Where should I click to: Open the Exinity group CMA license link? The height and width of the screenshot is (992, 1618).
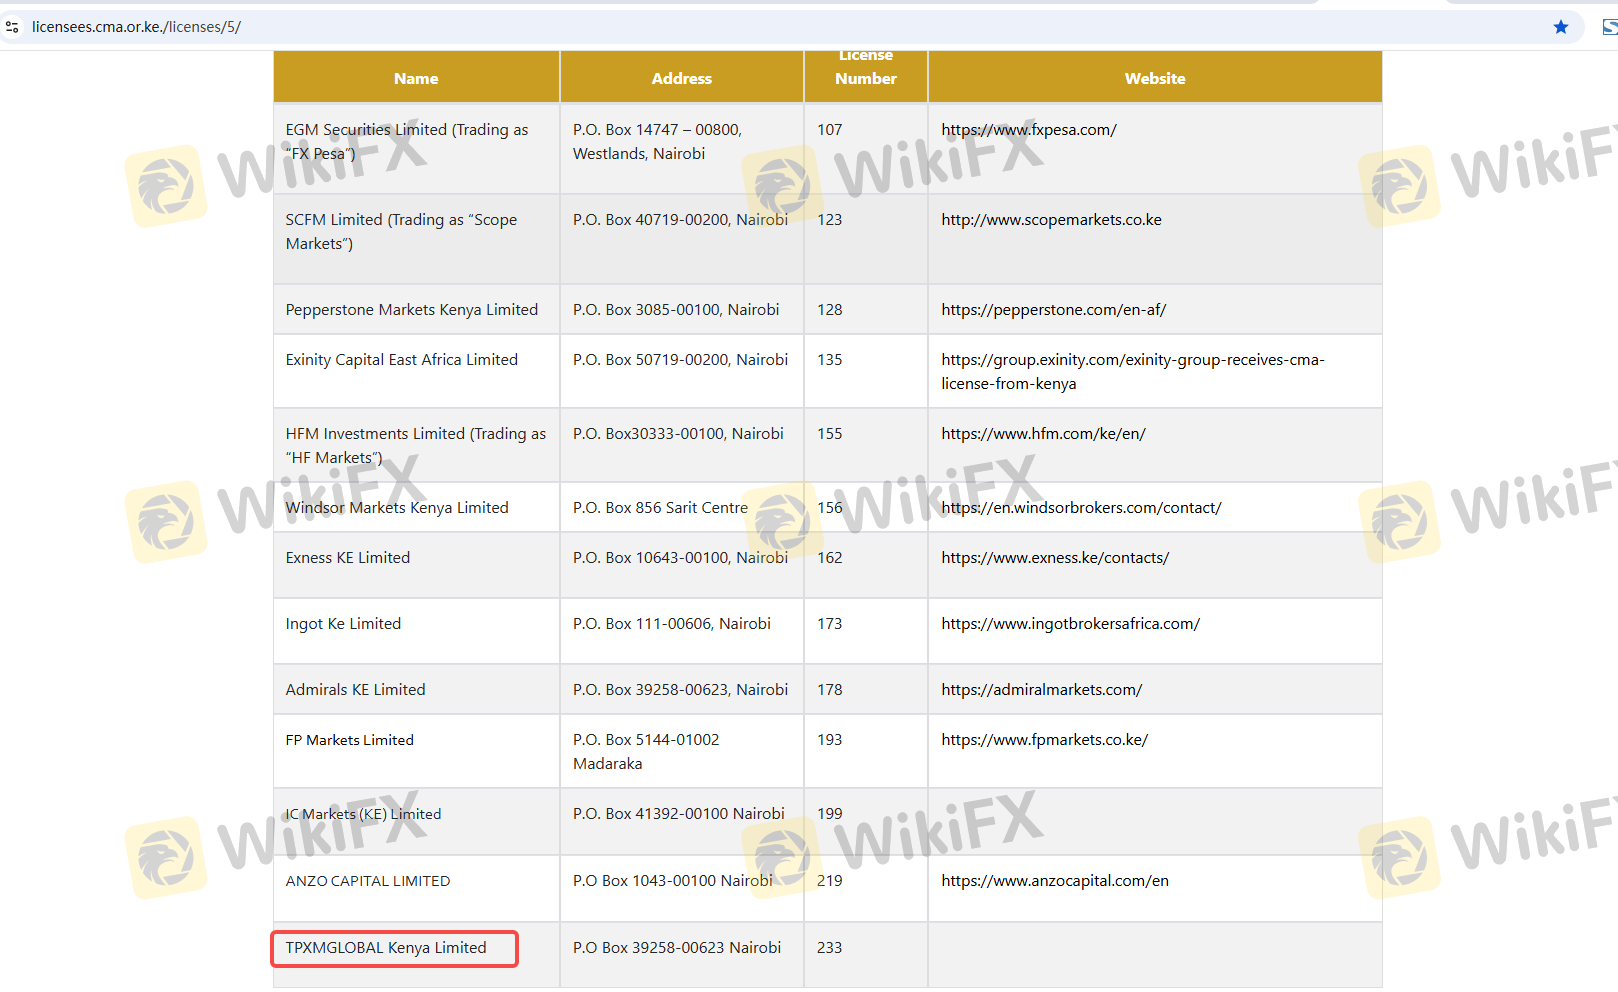1133,372
